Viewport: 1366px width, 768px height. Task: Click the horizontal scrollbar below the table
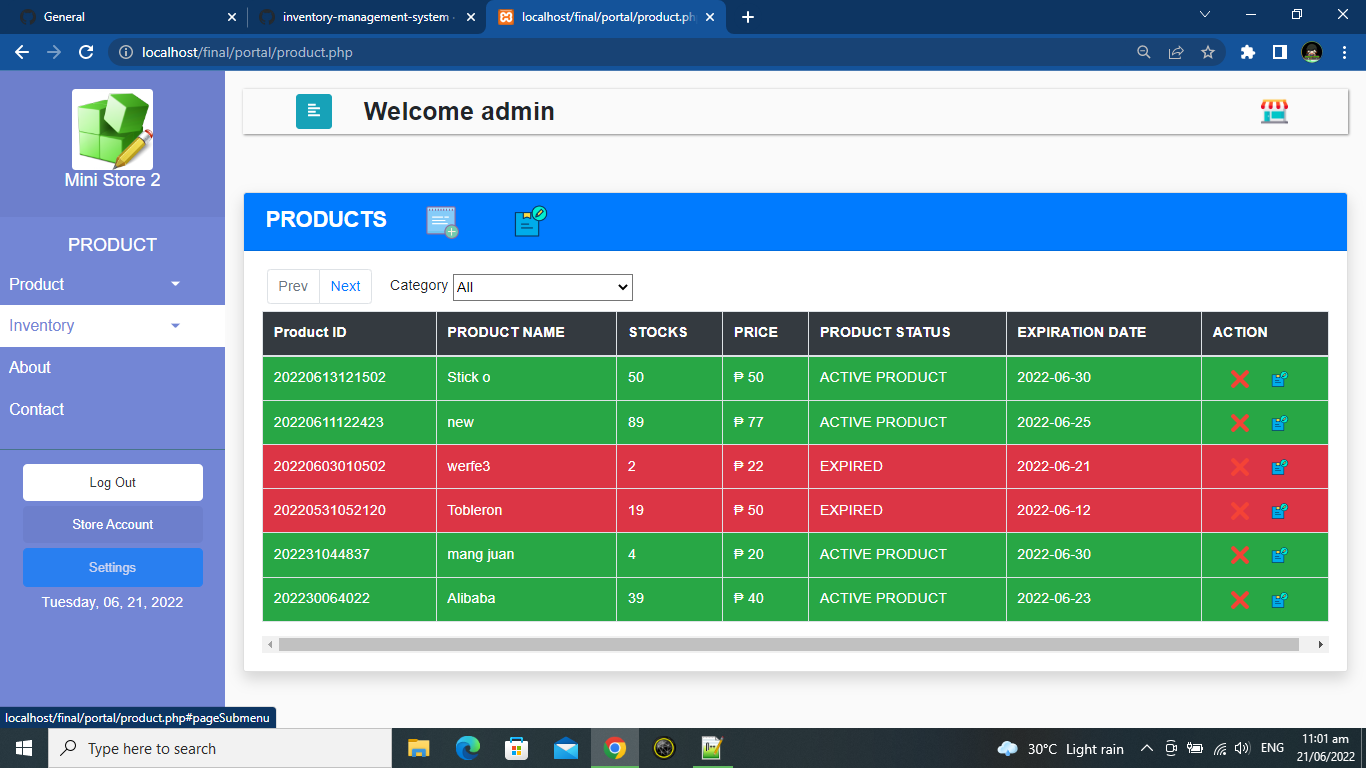(x=788, y=645)
